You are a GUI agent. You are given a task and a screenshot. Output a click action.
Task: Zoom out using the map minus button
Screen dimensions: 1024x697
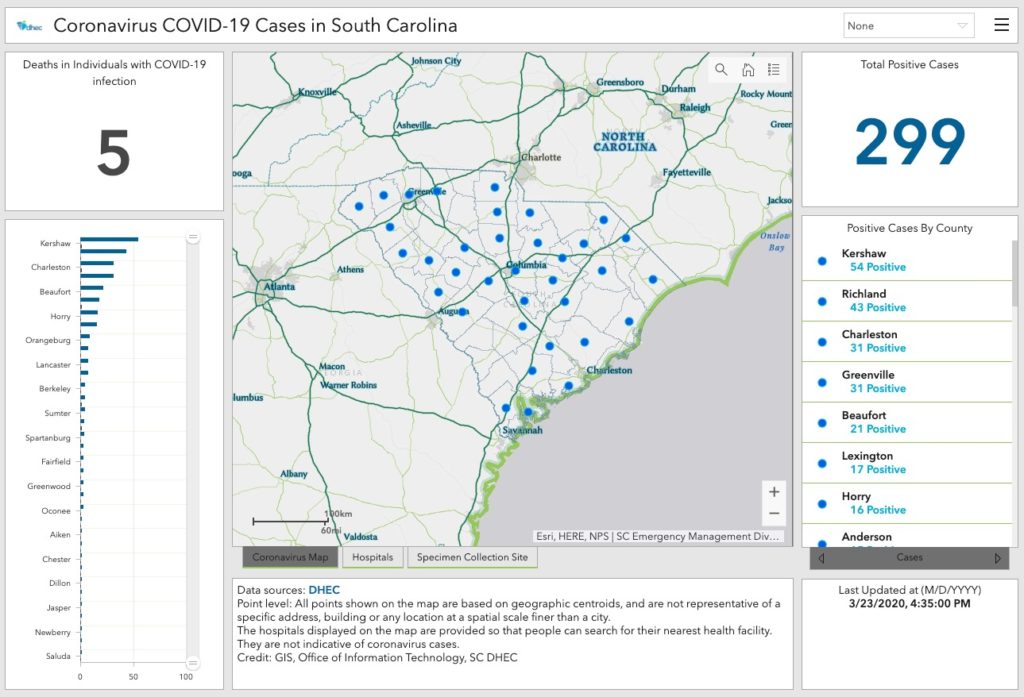coord(773,514)
